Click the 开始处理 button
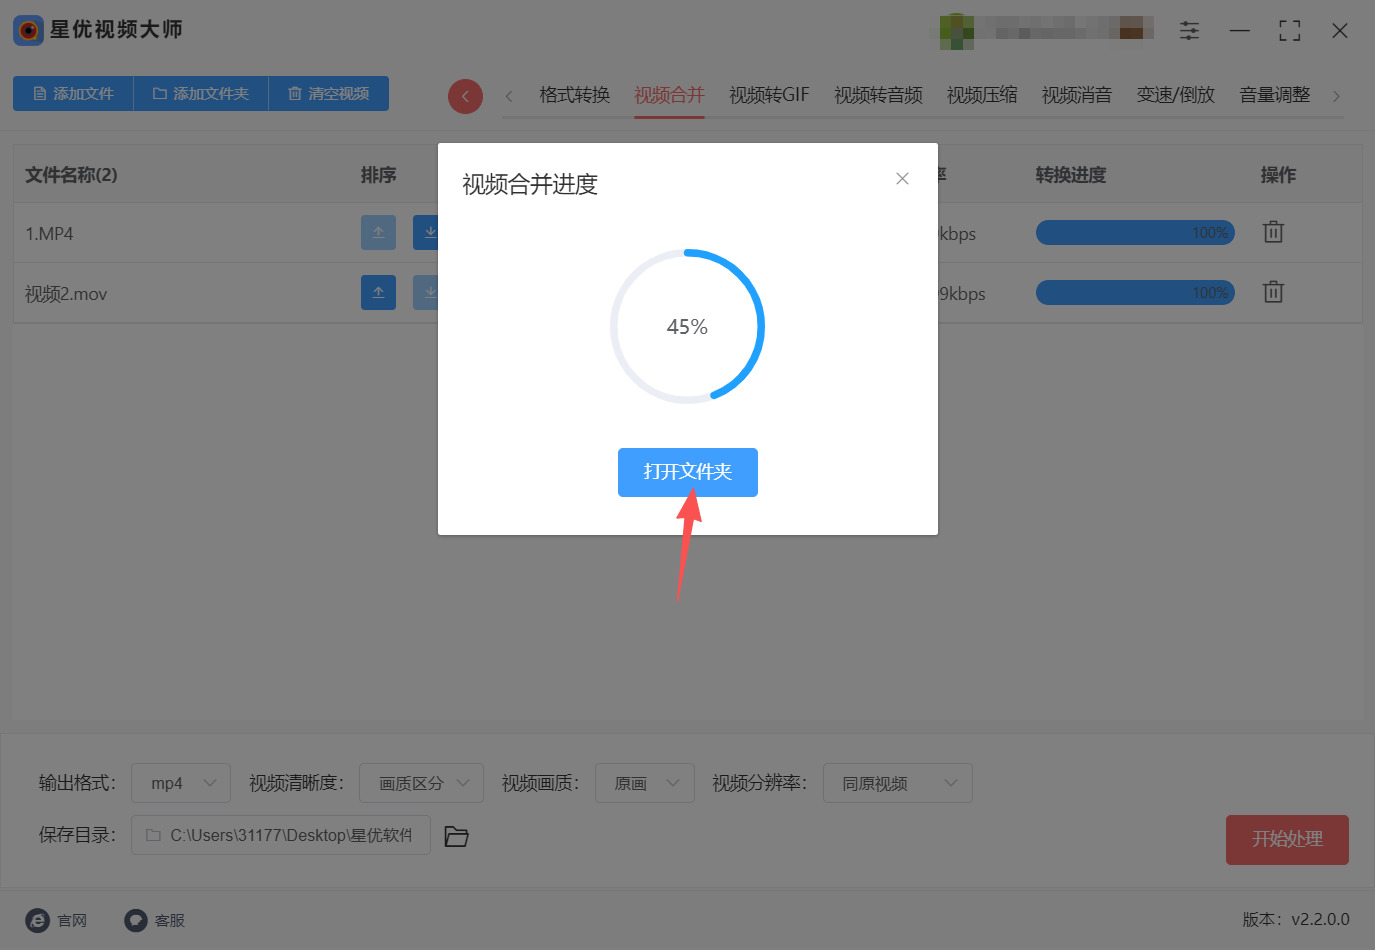The width and height of the screenshot is (1375, 950). tap(1287, 840)
